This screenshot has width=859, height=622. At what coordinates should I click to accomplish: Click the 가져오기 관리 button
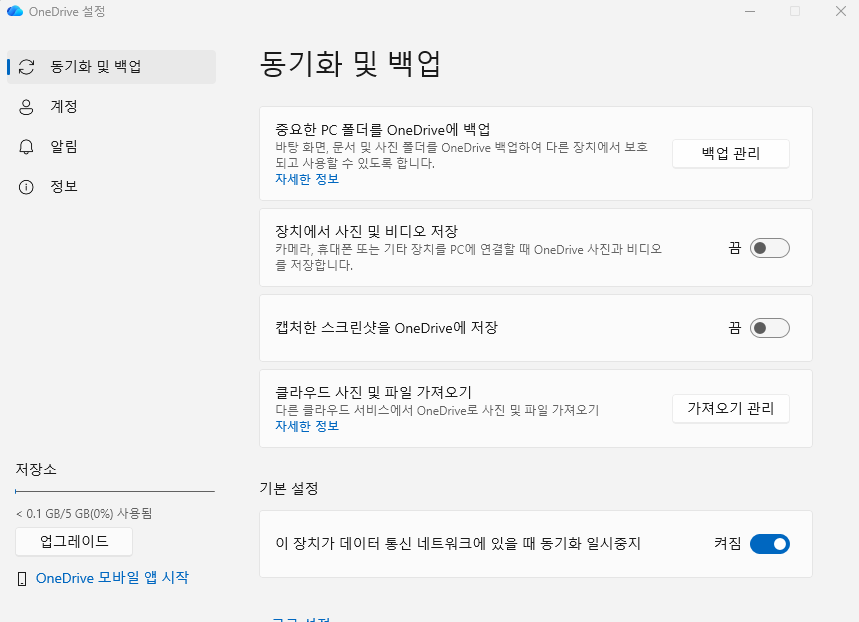(731, 408)
